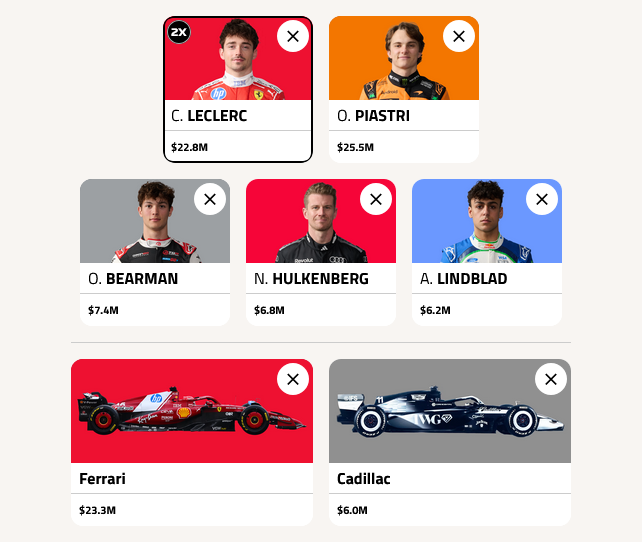This screenshot has height=542, width=642.
Task: Remove the Cadillac constructor
Action: [x=551, y=379]
